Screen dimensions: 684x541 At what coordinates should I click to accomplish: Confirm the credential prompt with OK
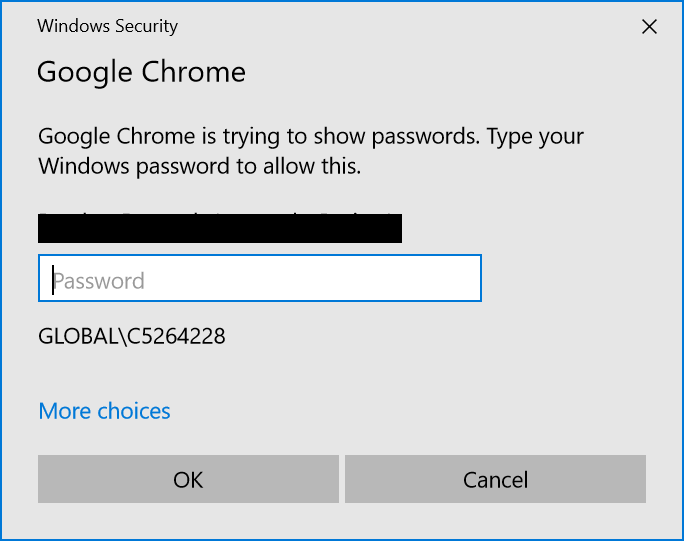[x=188, y=480]
